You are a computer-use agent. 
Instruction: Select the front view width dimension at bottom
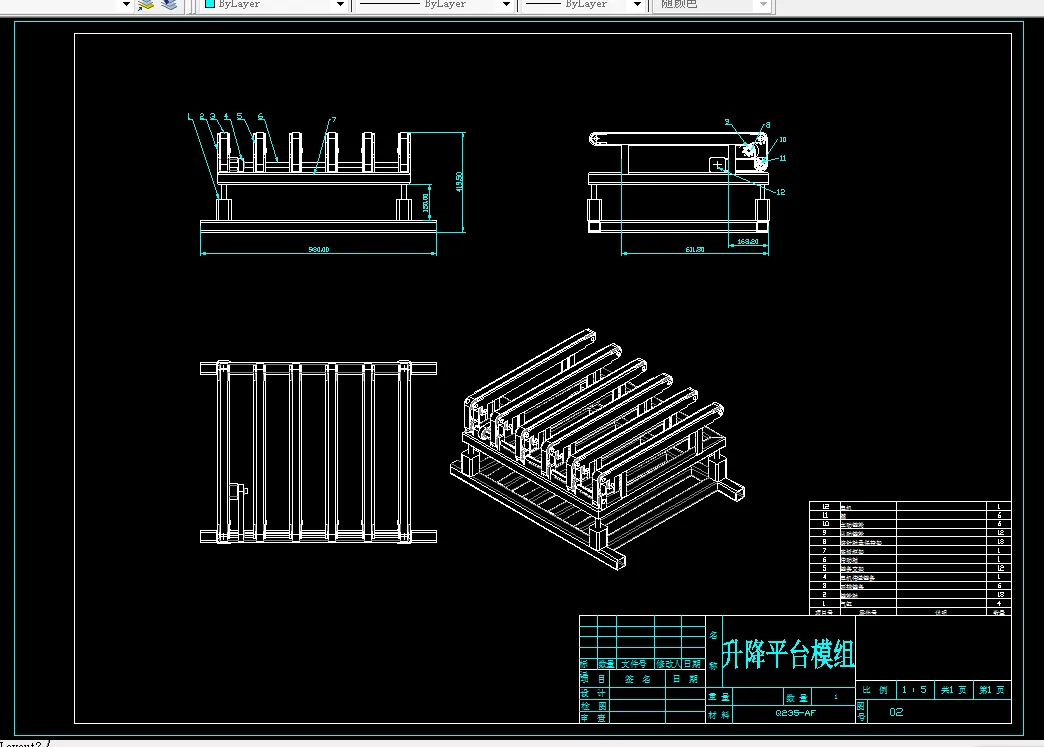[319, 250]
